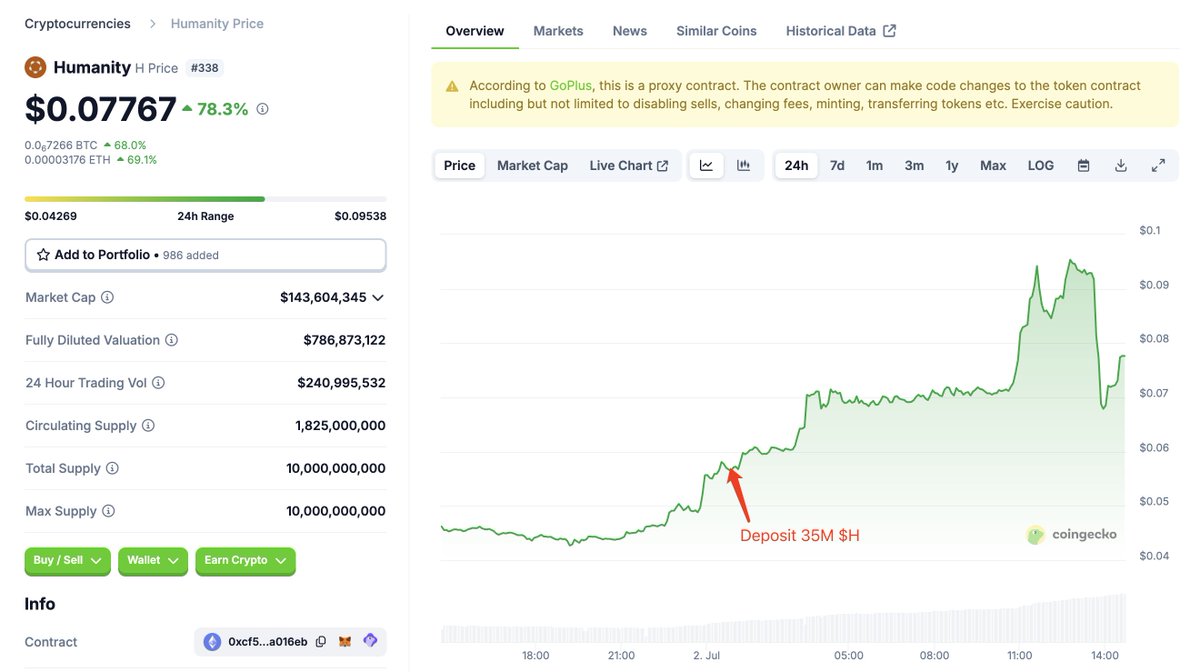This screenshot has height=672, width=1200.
Task: Click the $0.04269 range low value
Action: (51, 216)
